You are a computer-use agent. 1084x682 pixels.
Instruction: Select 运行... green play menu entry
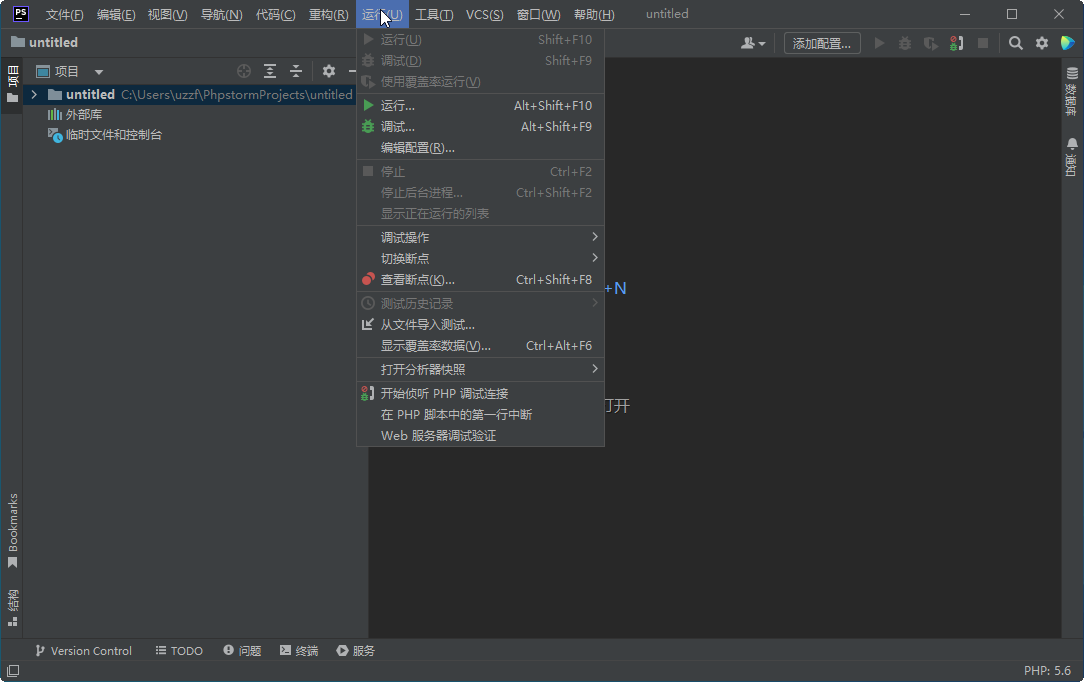coord(480,106)
